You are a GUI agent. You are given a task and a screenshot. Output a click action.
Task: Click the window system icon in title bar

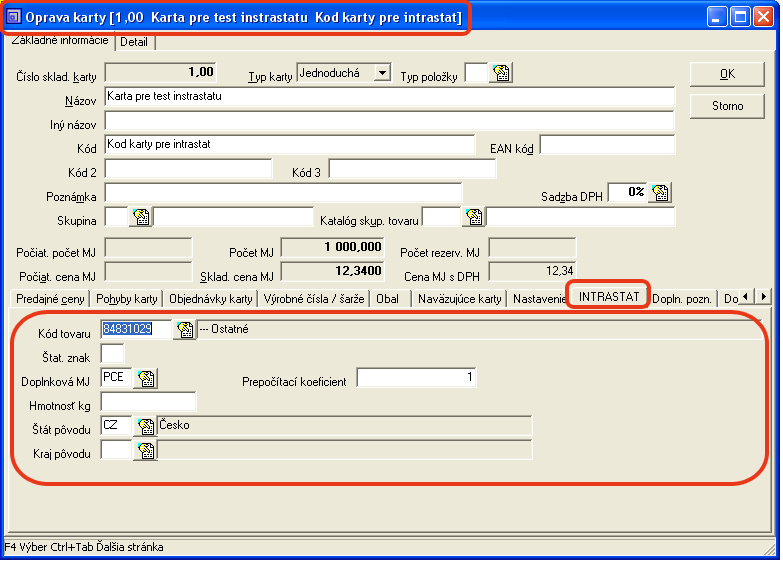point(13,17)
